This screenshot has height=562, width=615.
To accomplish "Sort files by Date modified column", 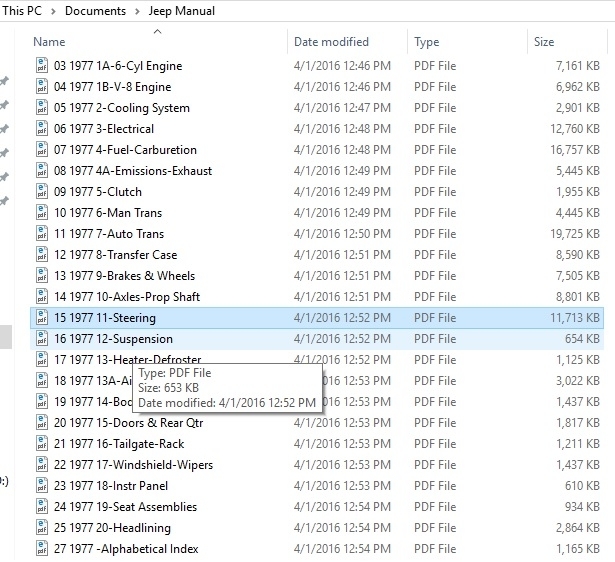I will point(331,42).
